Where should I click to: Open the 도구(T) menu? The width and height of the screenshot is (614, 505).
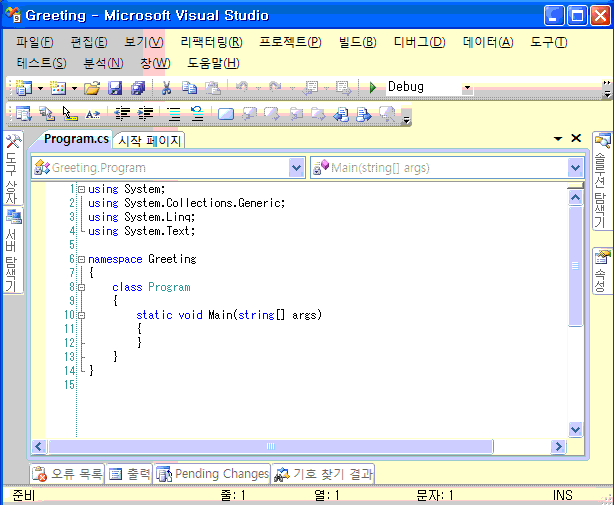click(x=548, y=42)
